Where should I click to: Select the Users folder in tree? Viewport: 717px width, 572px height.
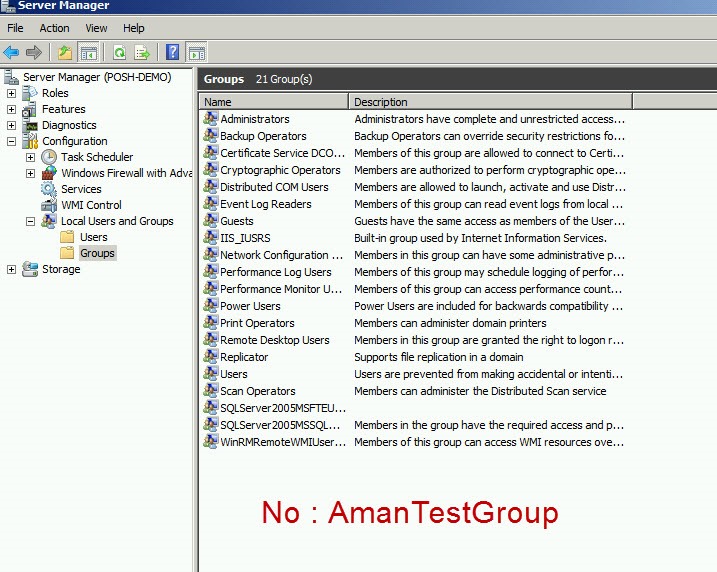(93, 237)
